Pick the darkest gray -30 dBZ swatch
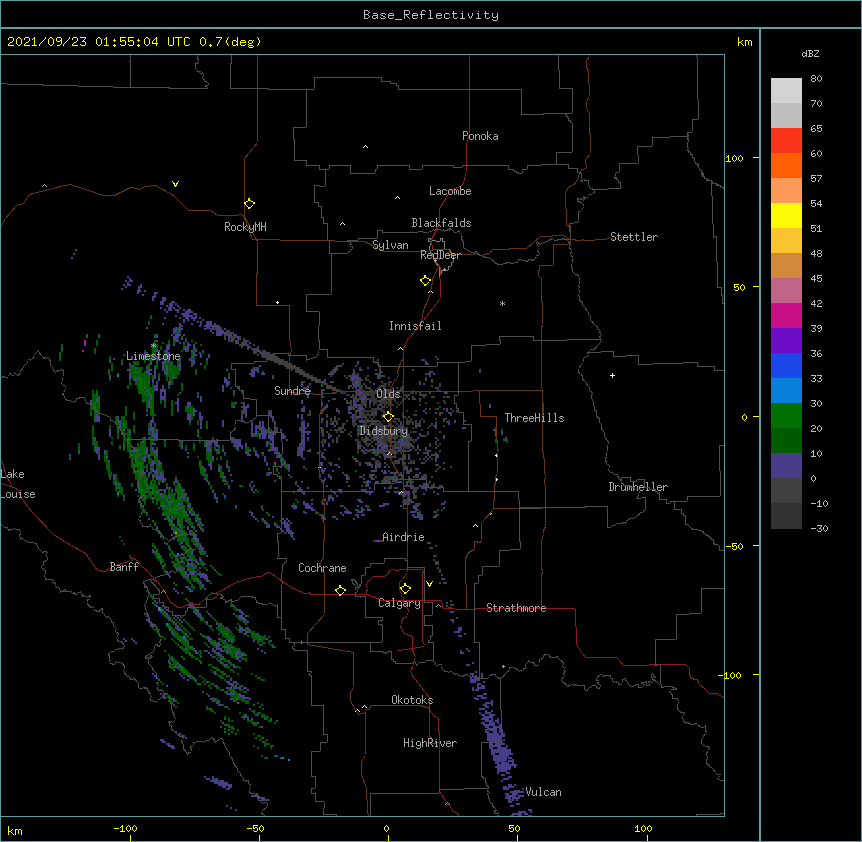This screenshot has height=842, width=862. coord(786,516)
